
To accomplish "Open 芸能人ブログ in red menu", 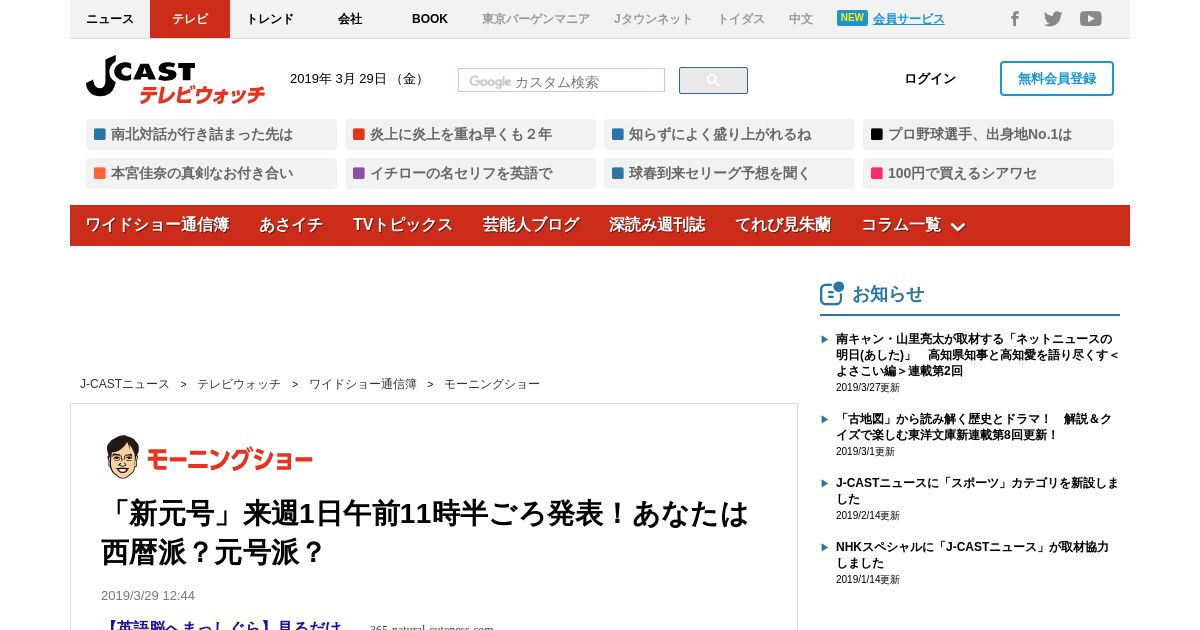I will point(531,225).
